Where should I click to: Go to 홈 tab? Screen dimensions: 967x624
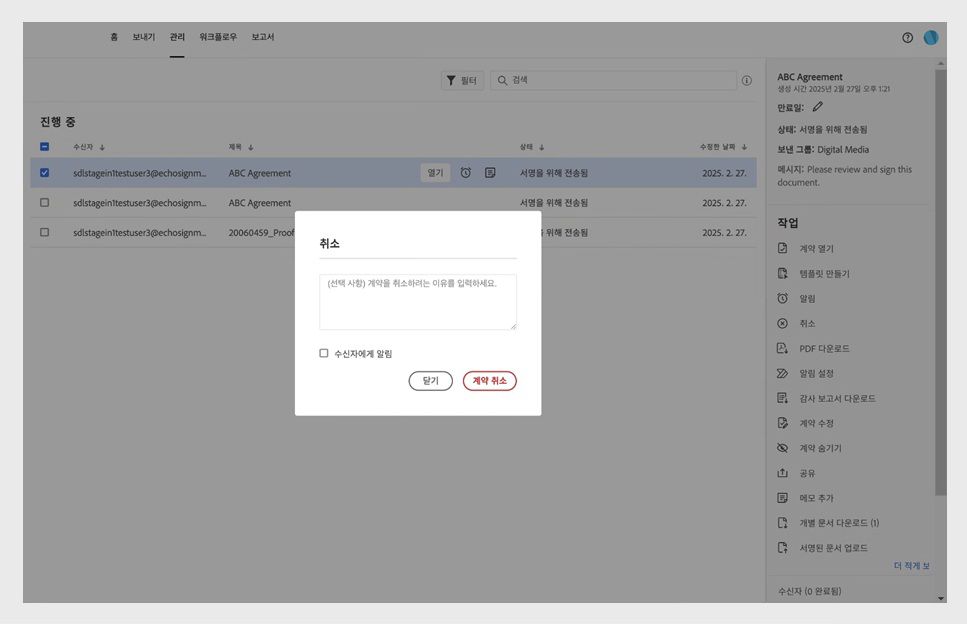tap(114, 37)
